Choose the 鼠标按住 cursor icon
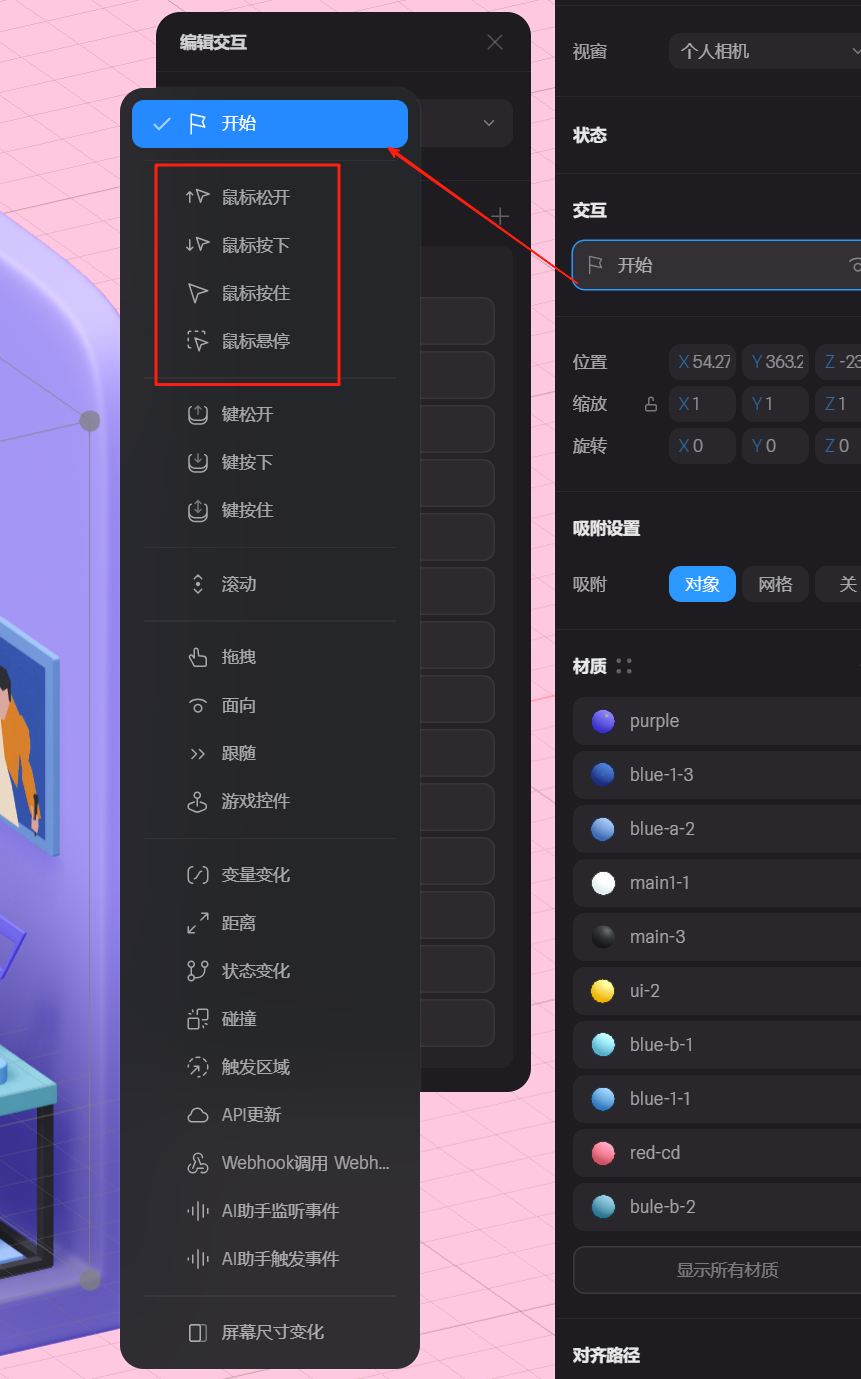Screen dimensions: 861x1379 pyautogui.click(x=198, y=293)
